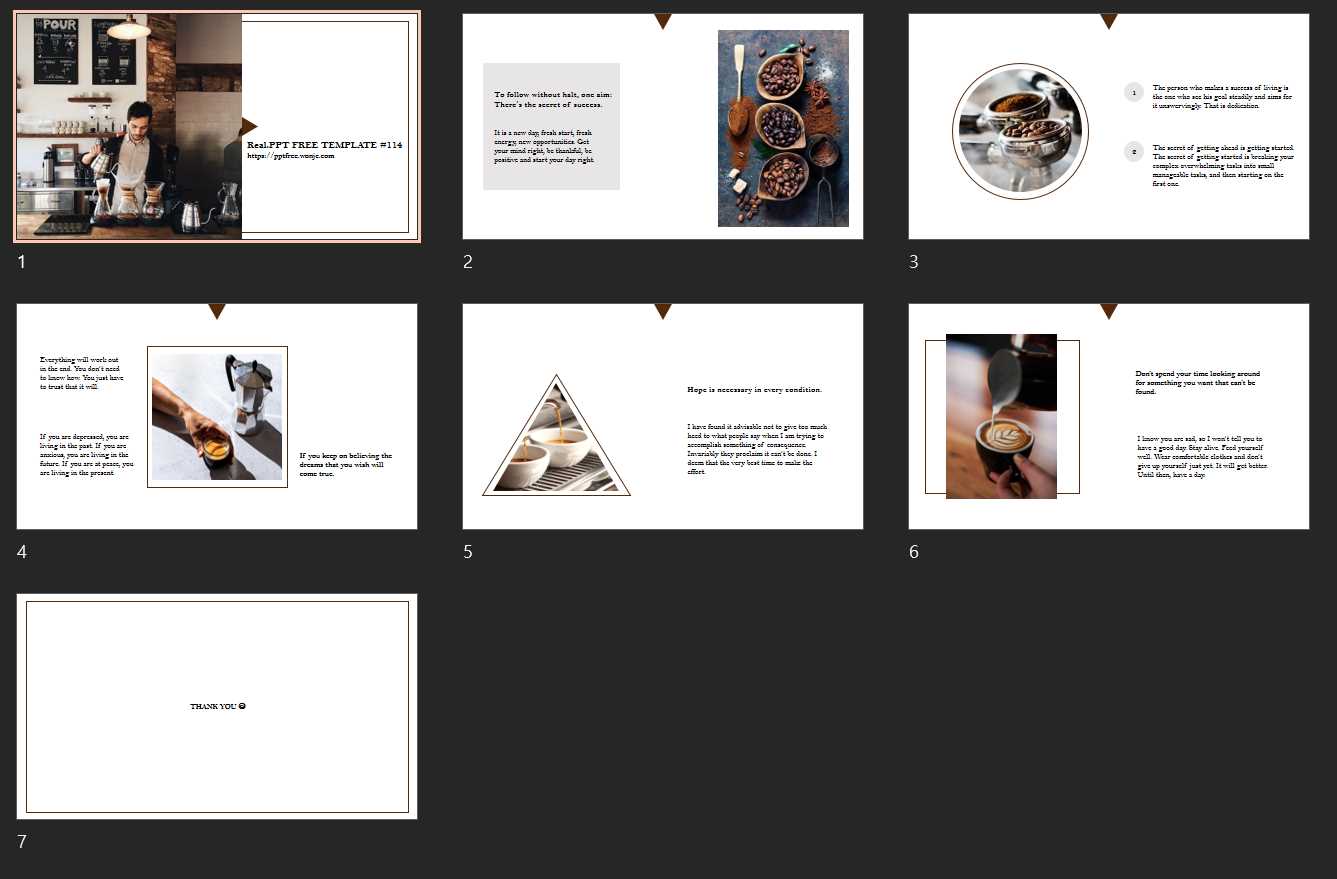The image size is (1337, 879).
Task: Click 'I have found it advisable' paragraph
Action: [757, 449]
